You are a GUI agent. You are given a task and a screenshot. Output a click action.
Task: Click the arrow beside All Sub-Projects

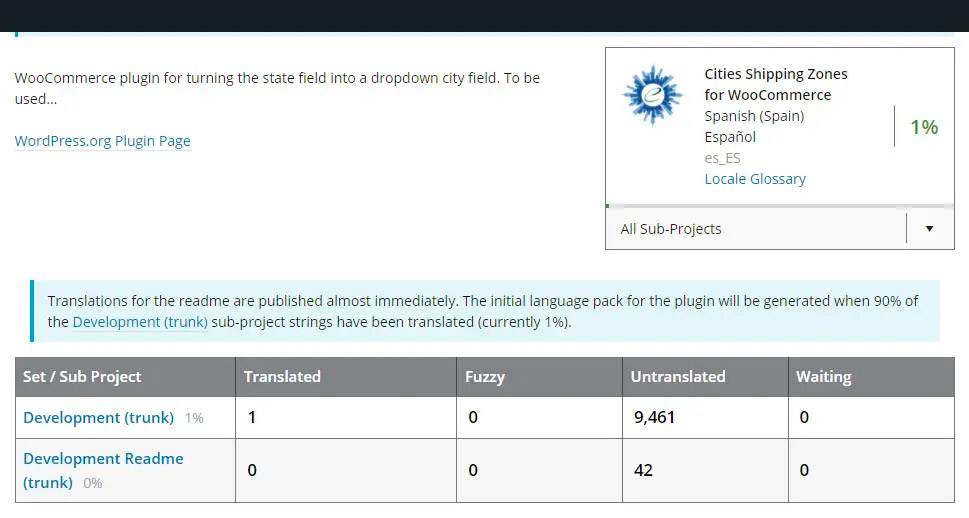[x=929, y=229]
